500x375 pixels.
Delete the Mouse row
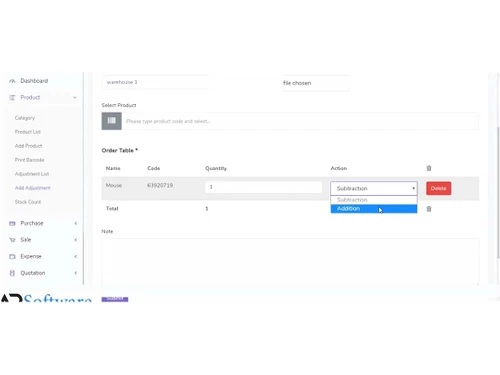pyautogui.click(x=438, y=188)
